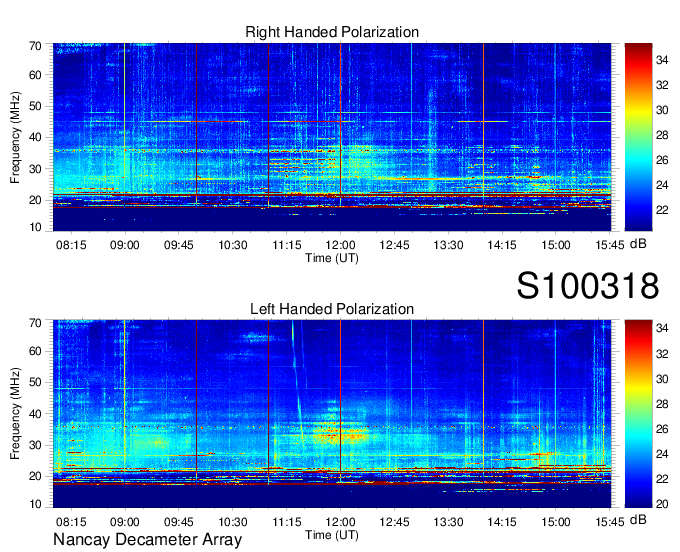Click the 08:15 time tick under Left Handed plot
680x552 pixels.
[71, 522]
